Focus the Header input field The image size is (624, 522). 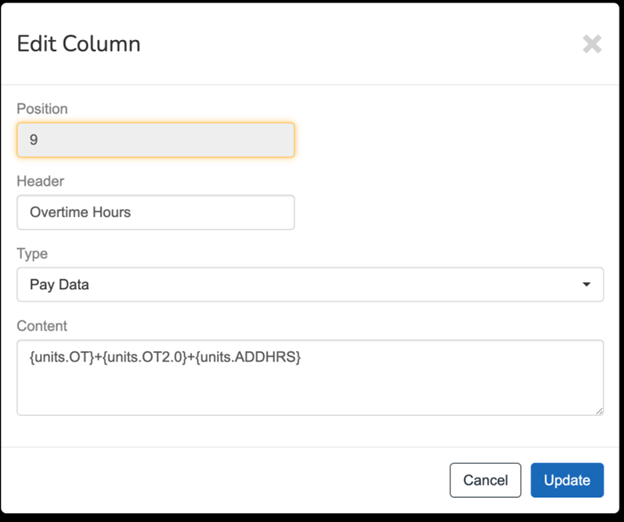coord(156,212)
